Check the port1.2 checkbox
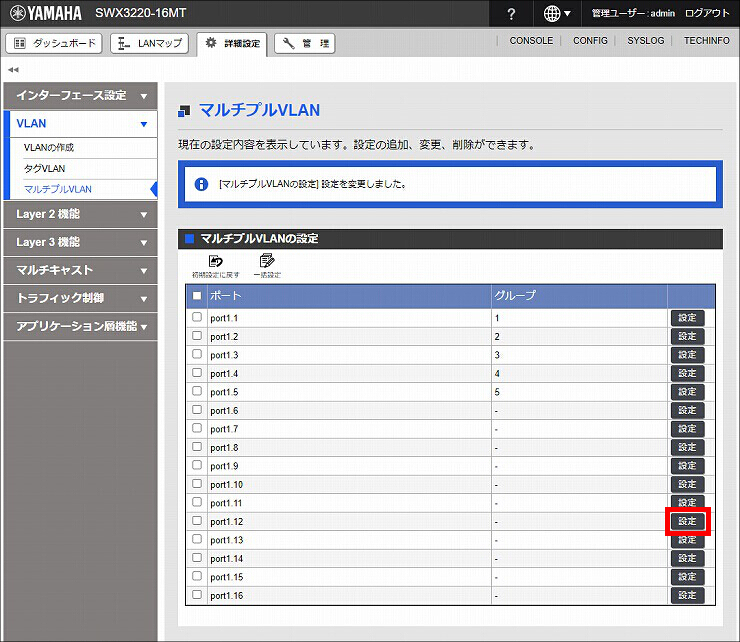This screenshot has height=642, width=740. click(x=197, y=336)
